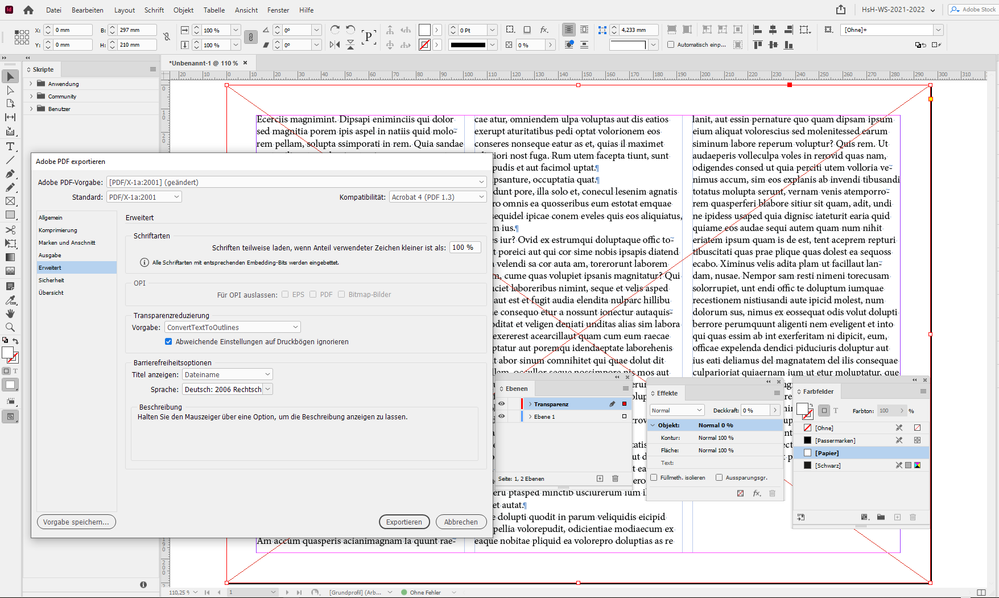This screenshot has height=598, width=999.
Task: Toggle PDF checkbox under OPI
Action: (313, 294)
